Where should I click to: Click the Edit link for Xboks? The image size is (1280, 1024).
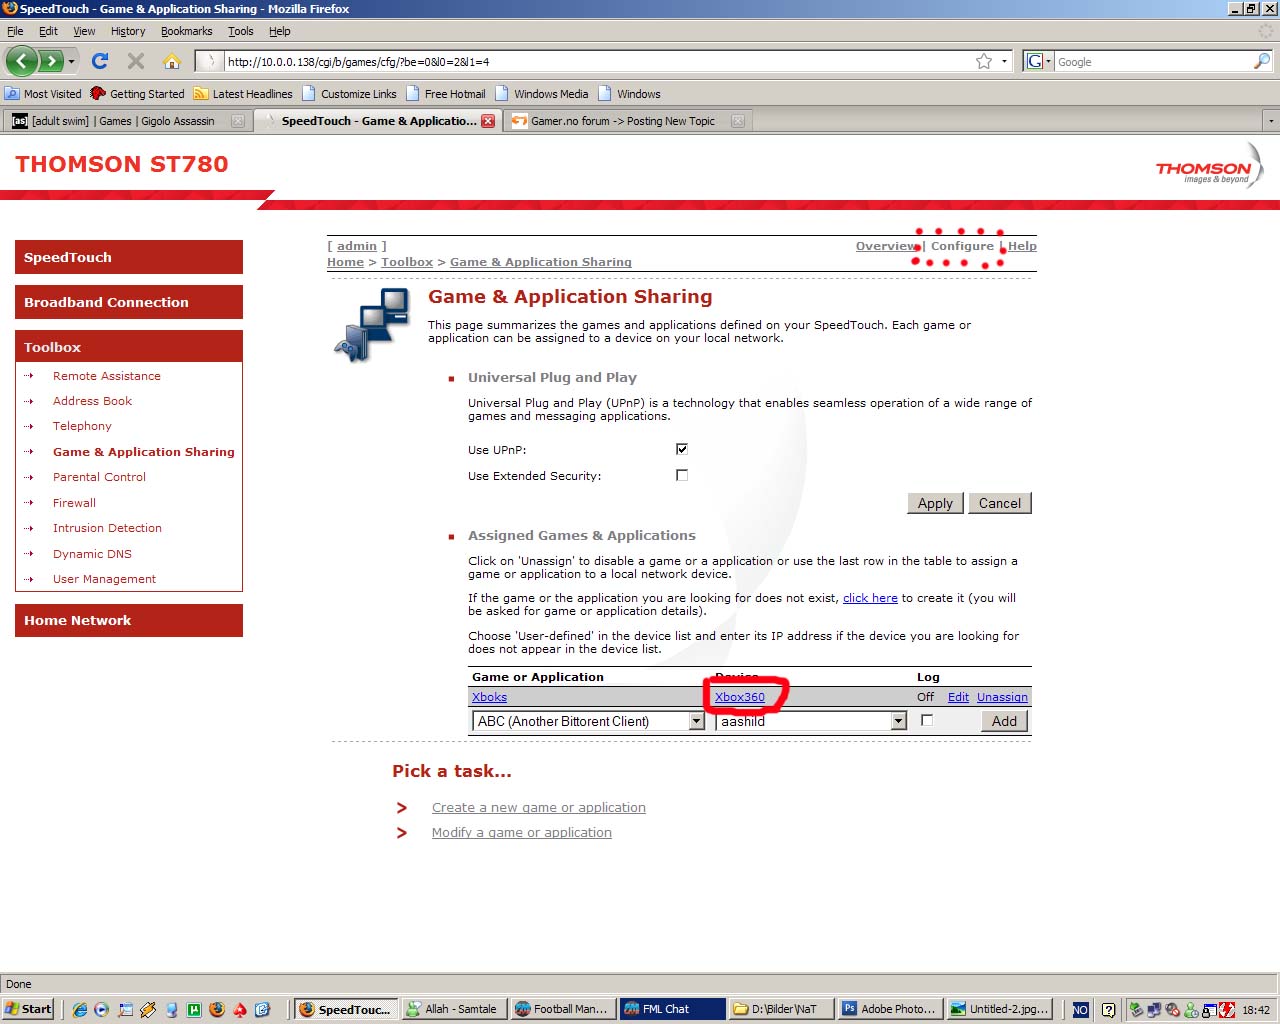pyautogui.click(x=958, y=697)
